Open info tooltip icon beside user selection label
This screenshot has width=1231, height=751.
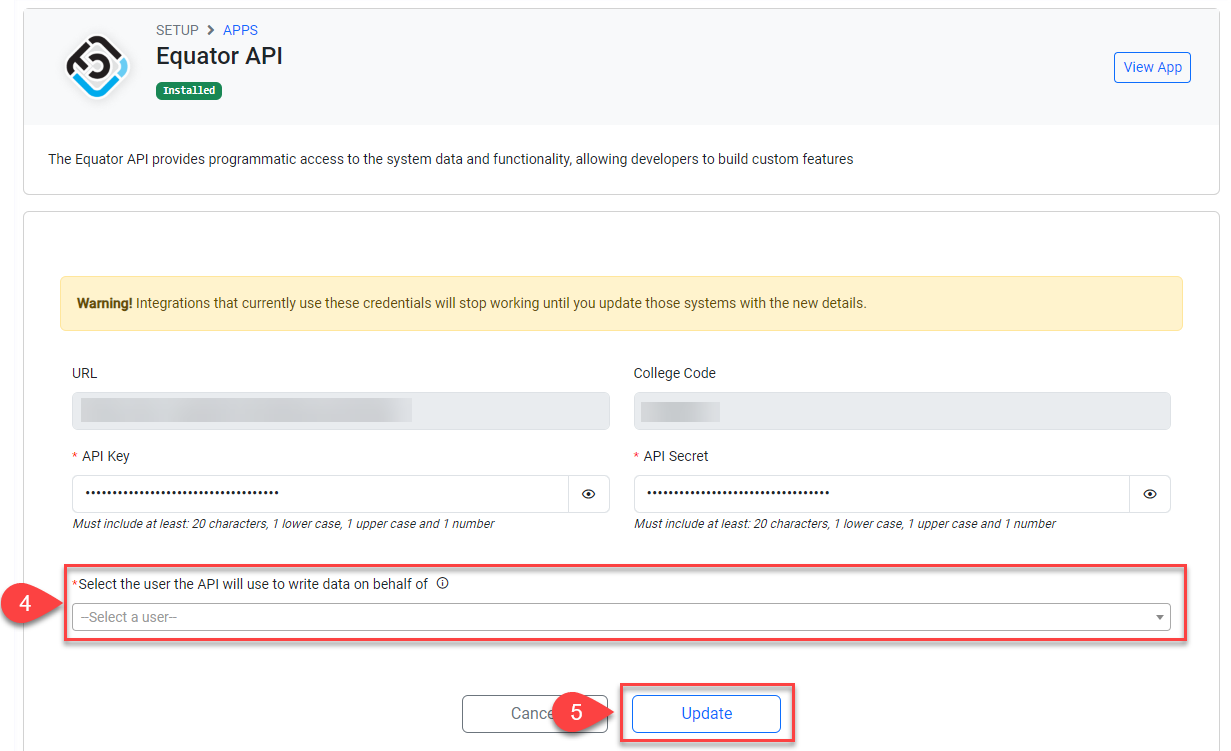[x=443, y=584]
